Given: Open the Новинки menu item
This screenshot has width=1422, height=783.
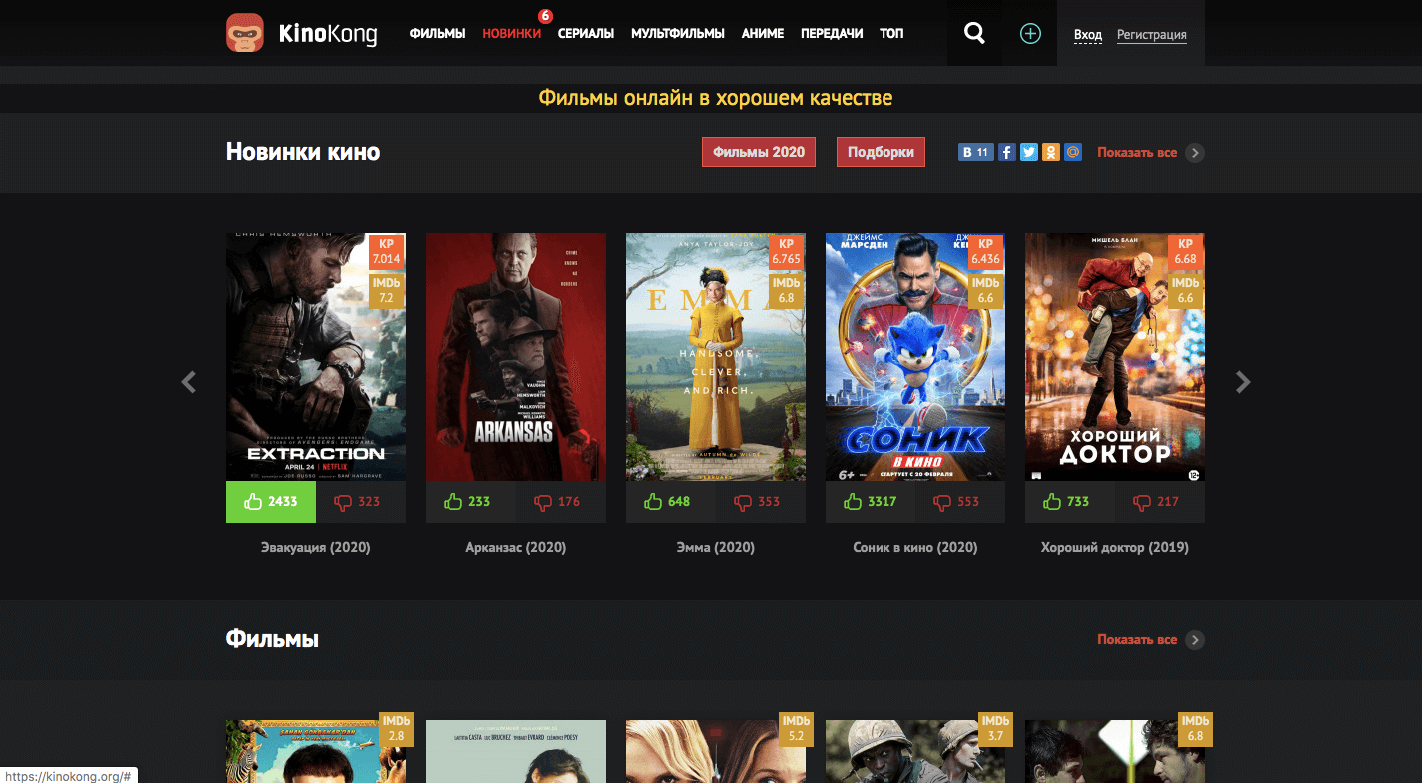Looking at the screenshot, I should pyautogui.click(x=511, y=33).
